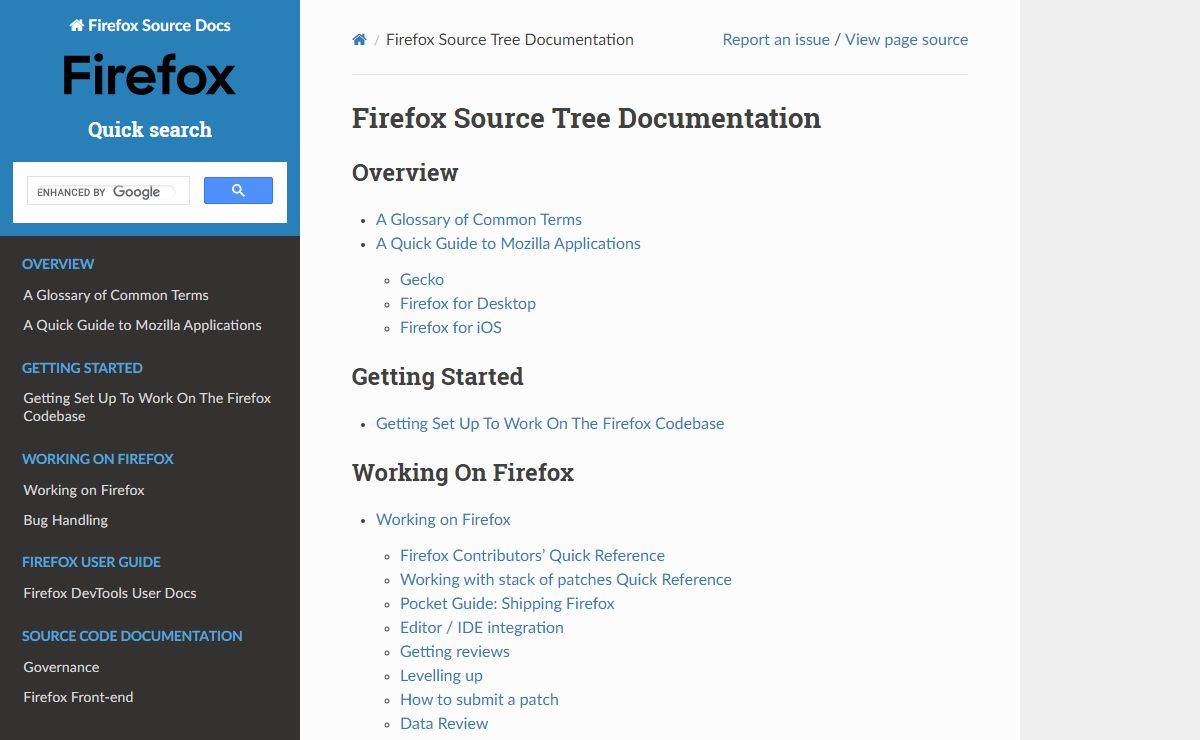Open Firefox DevTools User Docs sidebar item
1200x740 pixels.
pos(110,593)
